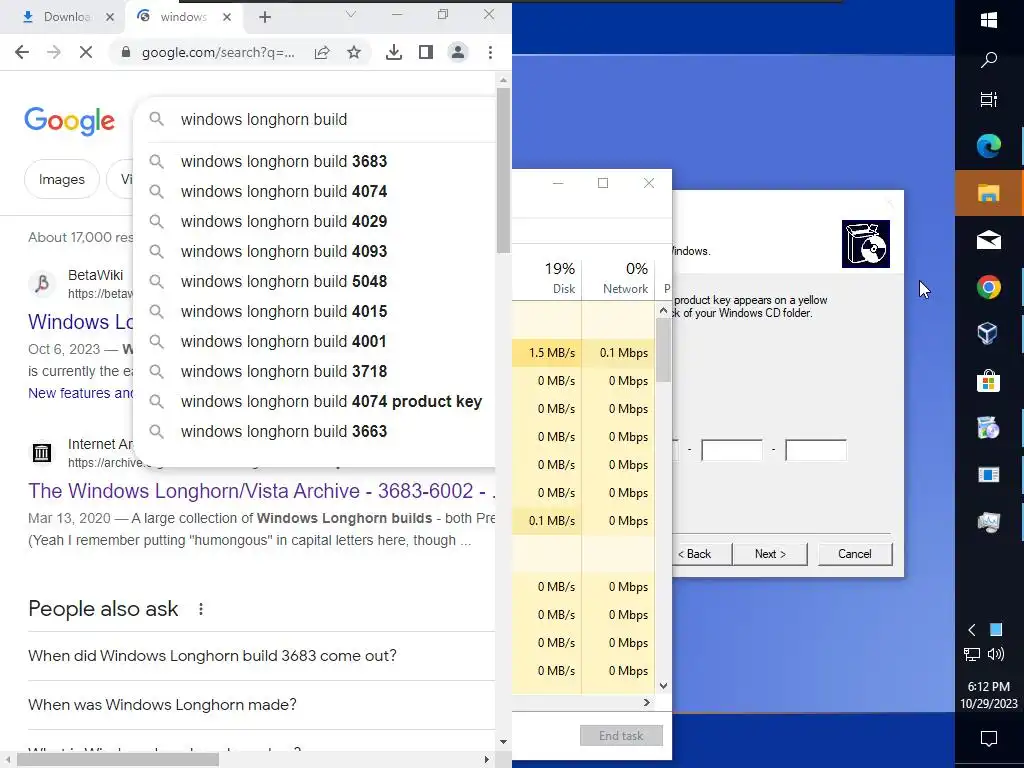Viewport: 1024px width, 768px height.
Task: Launch Microsoft Edge from taskbar
Action: click(989, 146)
